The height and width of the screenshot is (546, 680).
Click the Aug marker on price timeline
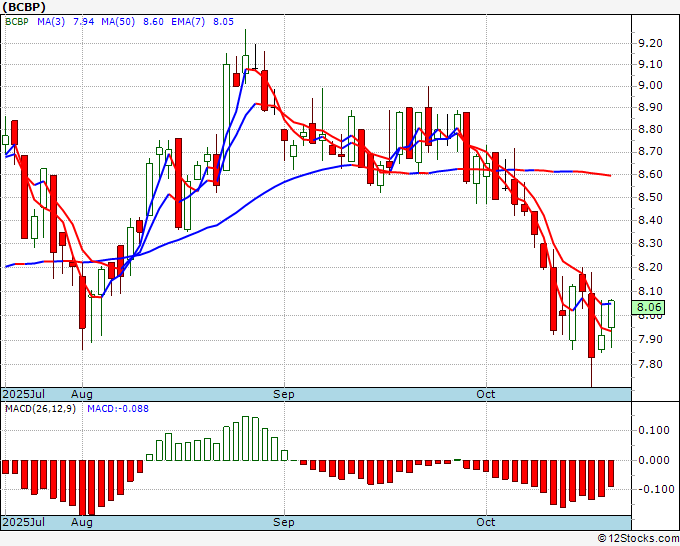coord(82,394)
